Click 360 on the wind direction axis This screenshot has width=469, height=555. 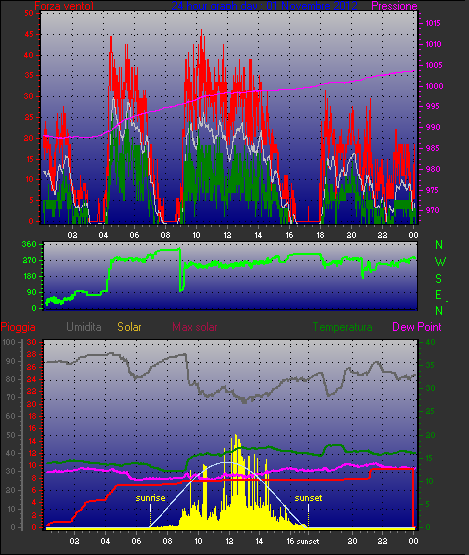(29, 244)
